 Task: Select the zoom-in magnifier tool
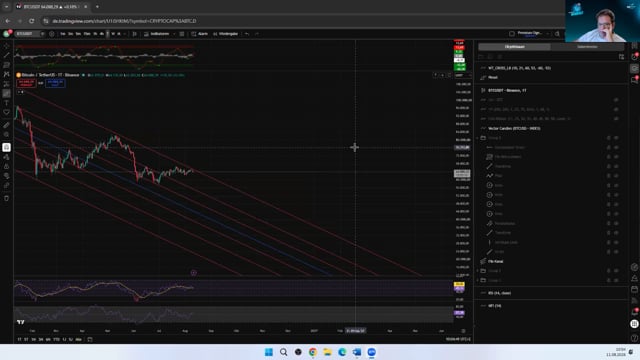7,134
